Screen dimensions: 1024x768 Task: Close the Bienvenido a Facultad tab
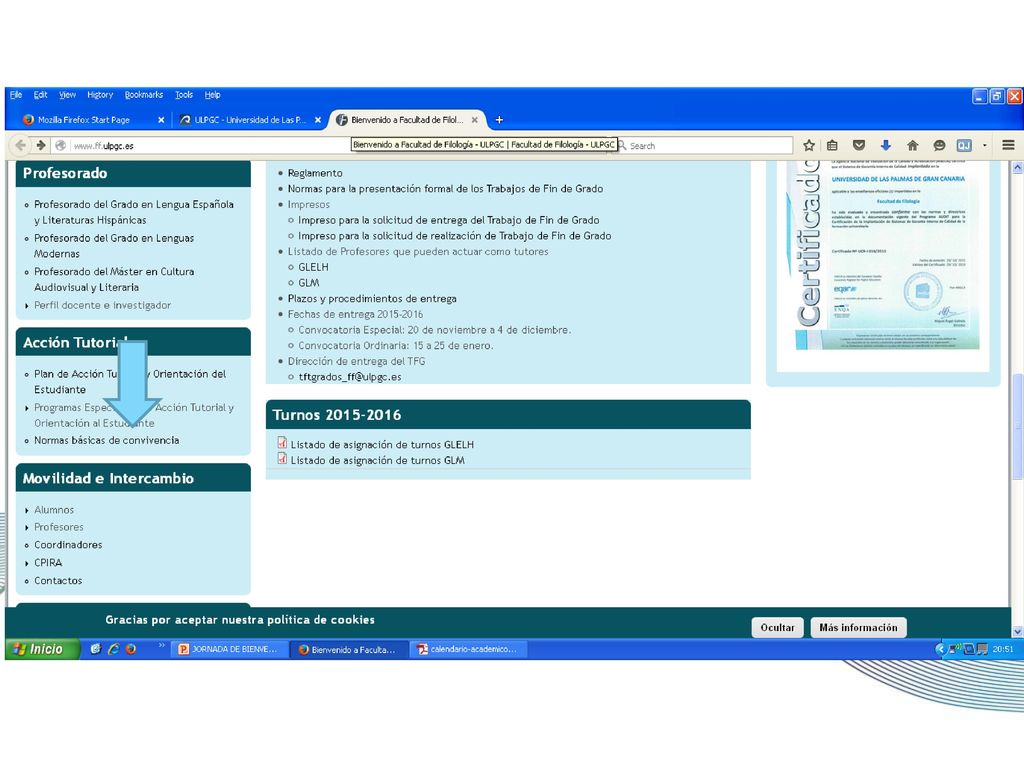[x=475, y=120]
